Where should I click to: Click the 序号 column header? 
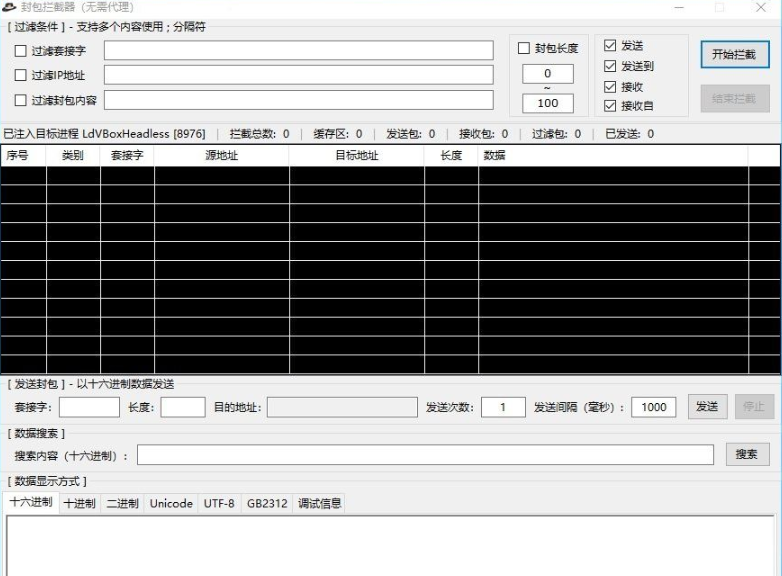pyautogui.click(x=23, y=156)
